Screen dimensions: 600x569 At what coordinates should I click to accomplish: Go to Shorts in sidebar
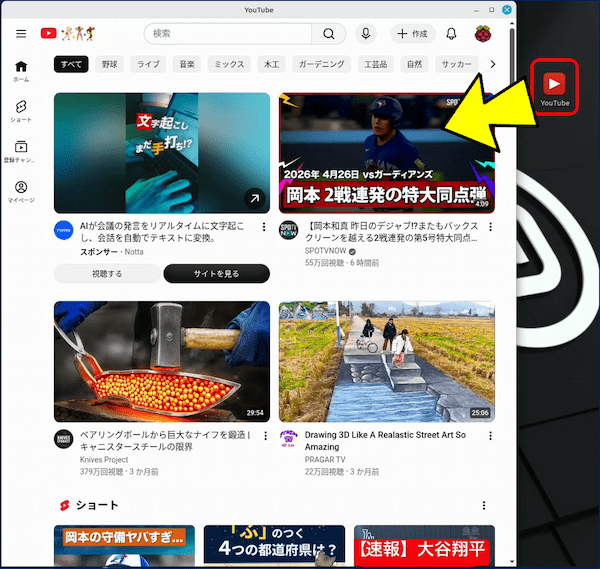coord(21,111)
